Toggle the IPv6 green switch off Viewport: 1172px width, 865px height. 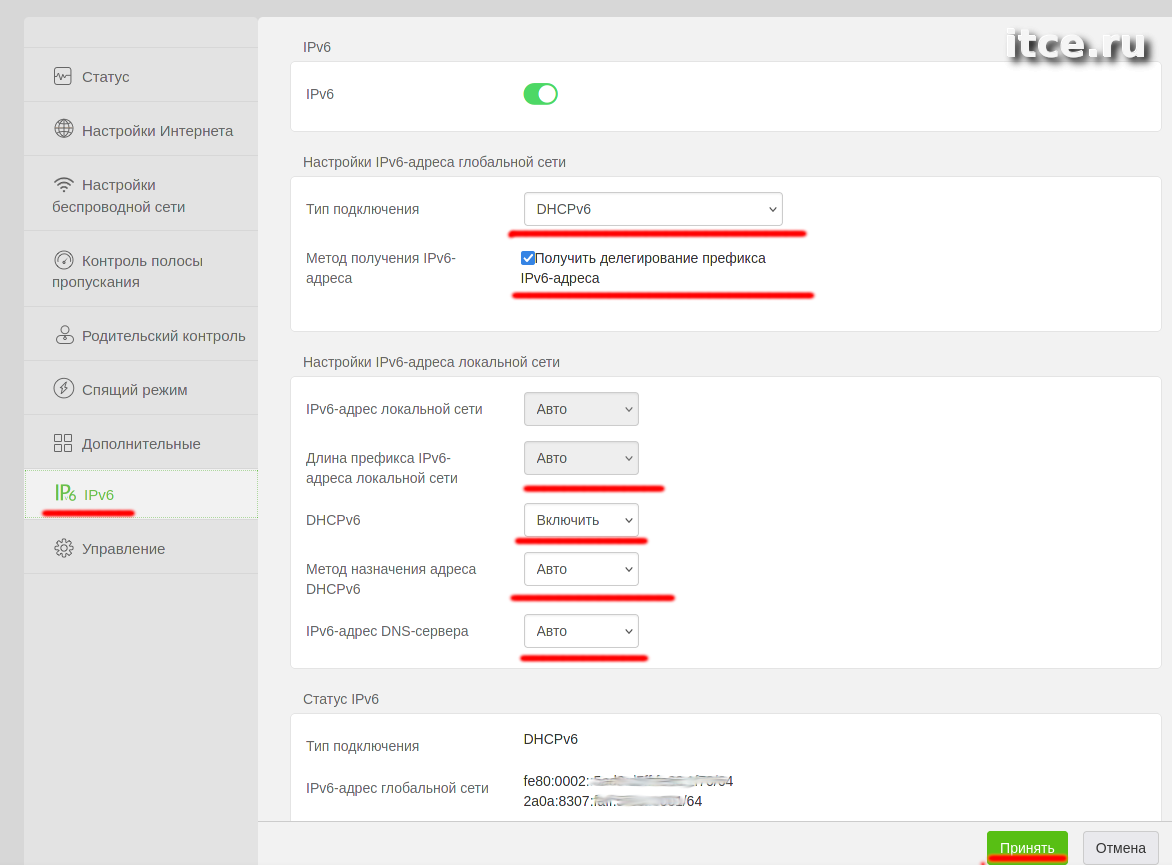click(540, 94)
